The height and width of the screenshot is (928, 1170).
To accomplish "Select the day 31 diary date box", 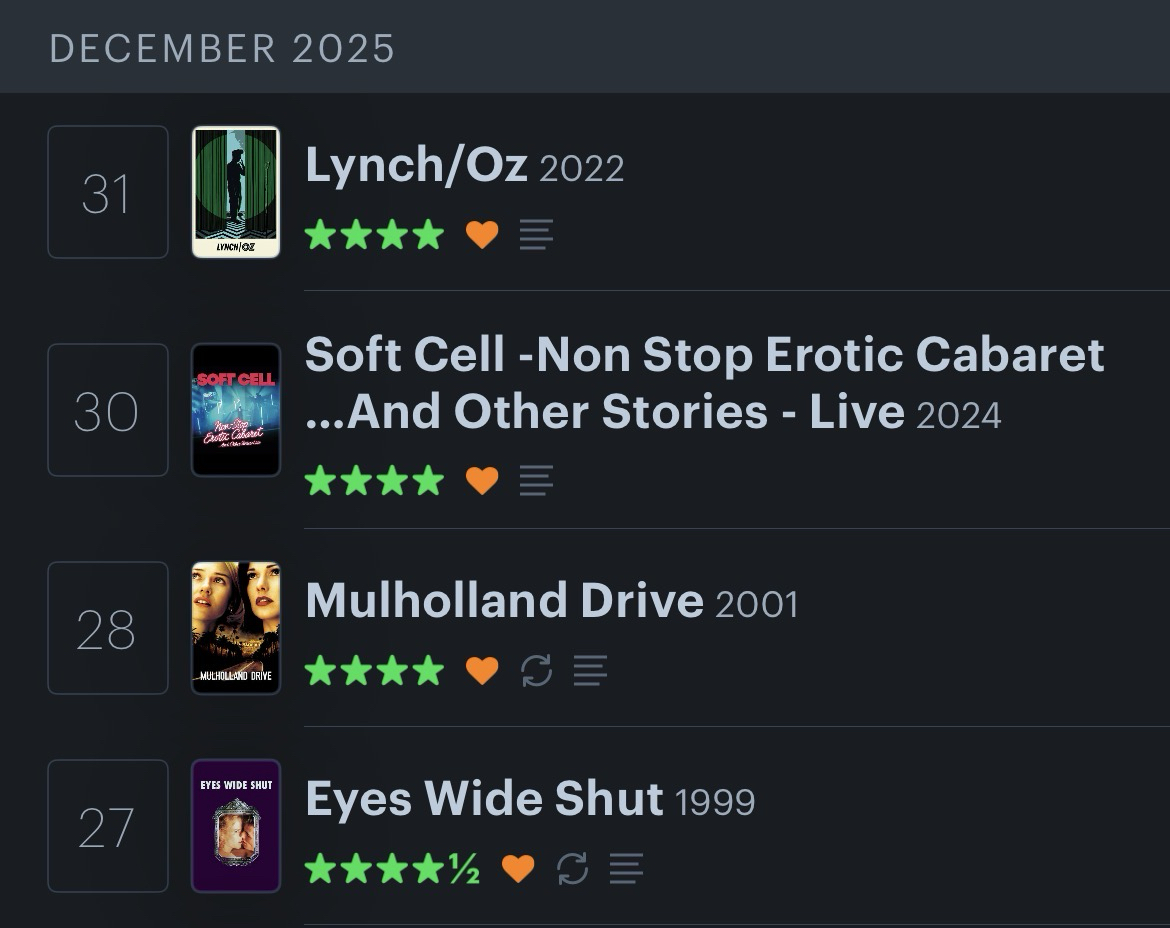I will click(108, 192).
